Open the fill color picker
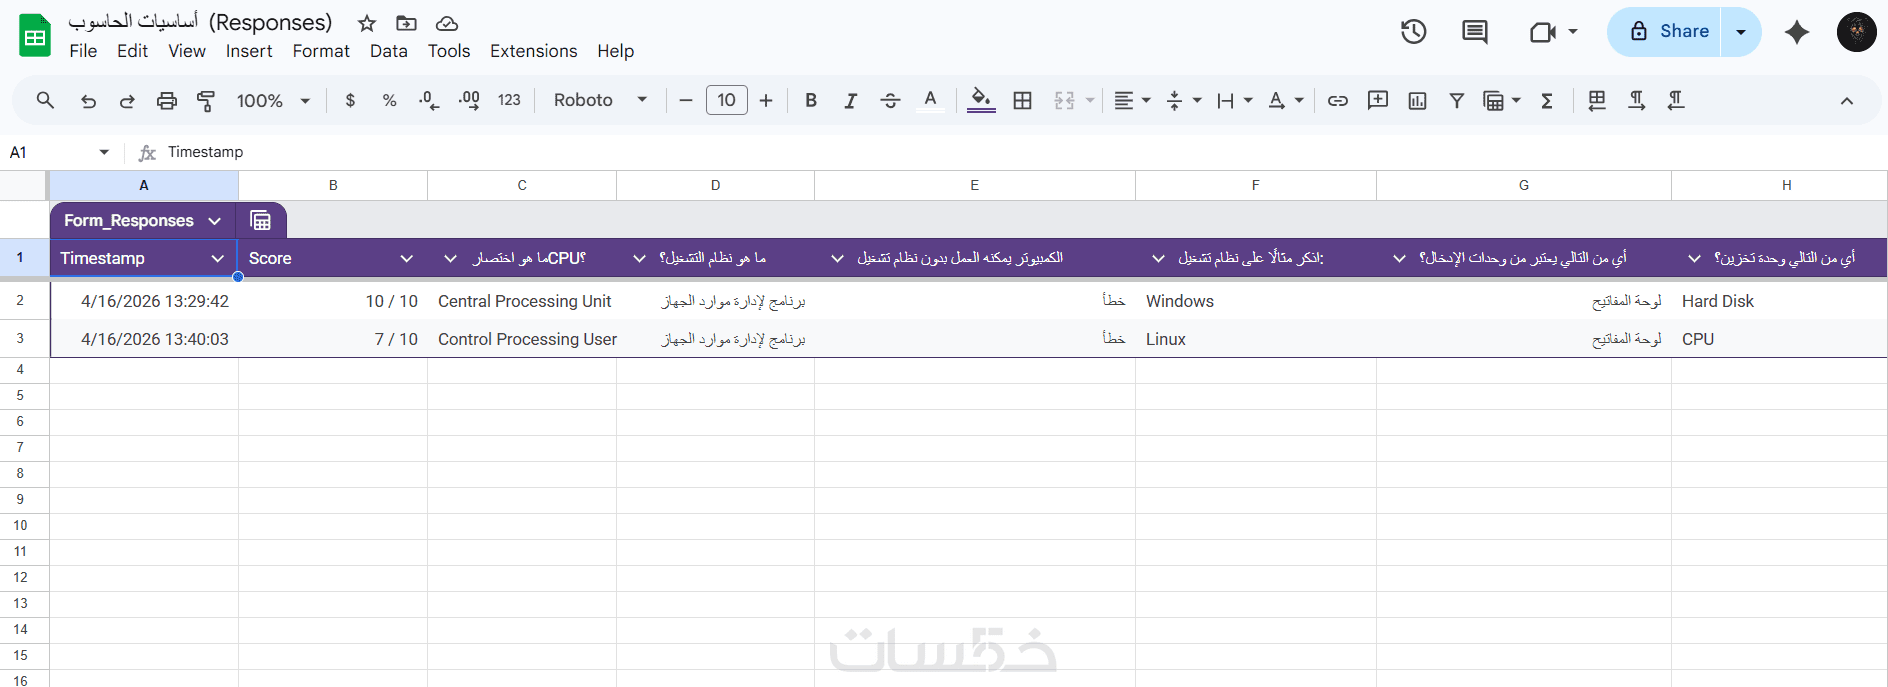The width and height of the screenshot is (1888, 687). (x=981, y=100)
